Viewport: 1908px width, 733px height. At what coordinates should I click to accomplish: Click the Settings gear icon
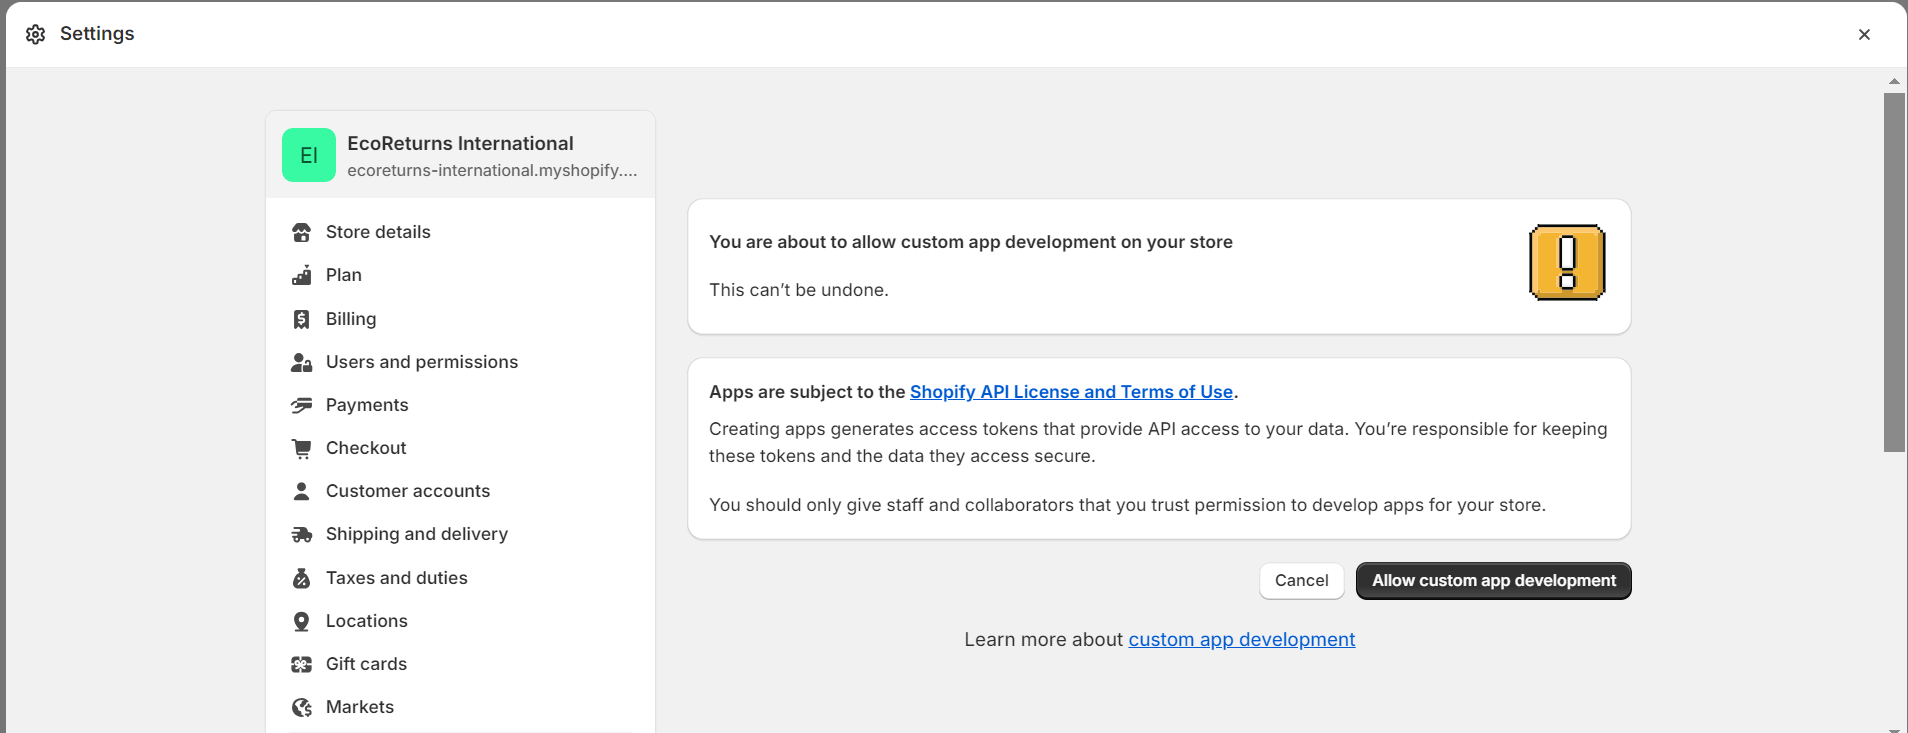point(36,34)
